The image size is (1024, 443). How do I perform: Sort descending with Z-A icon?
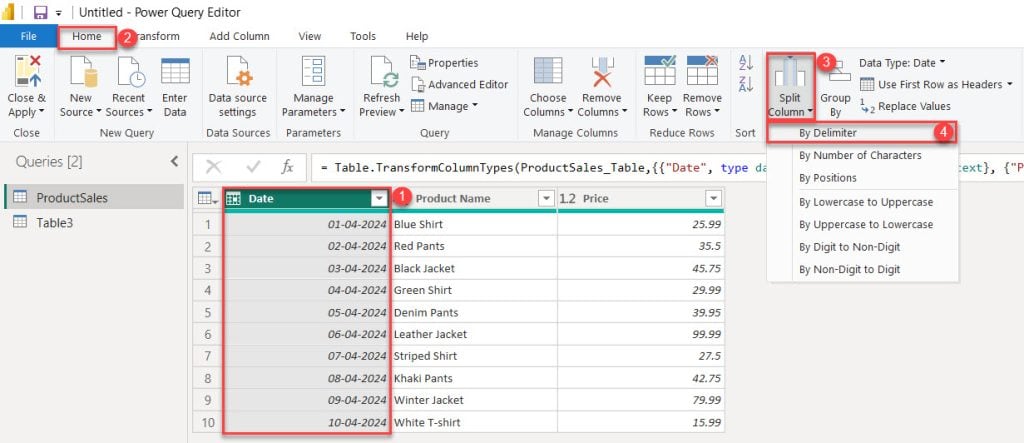tap(746, 84)
